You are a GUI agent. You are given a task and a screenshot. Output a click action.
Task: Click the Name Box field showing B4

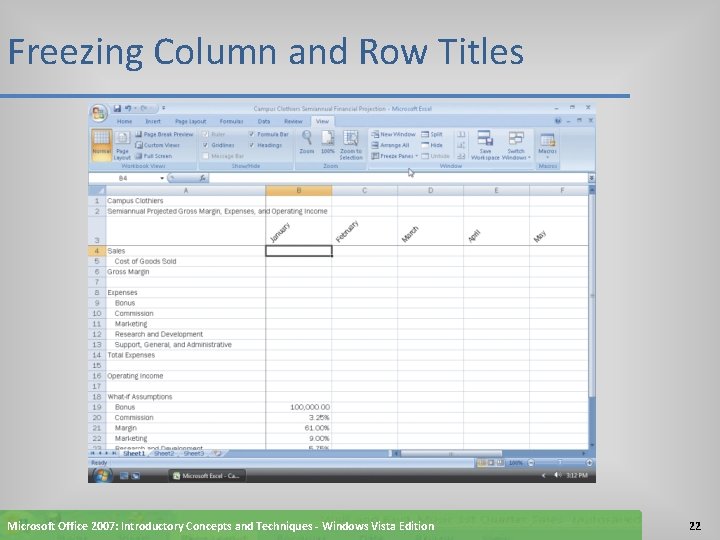124,178
